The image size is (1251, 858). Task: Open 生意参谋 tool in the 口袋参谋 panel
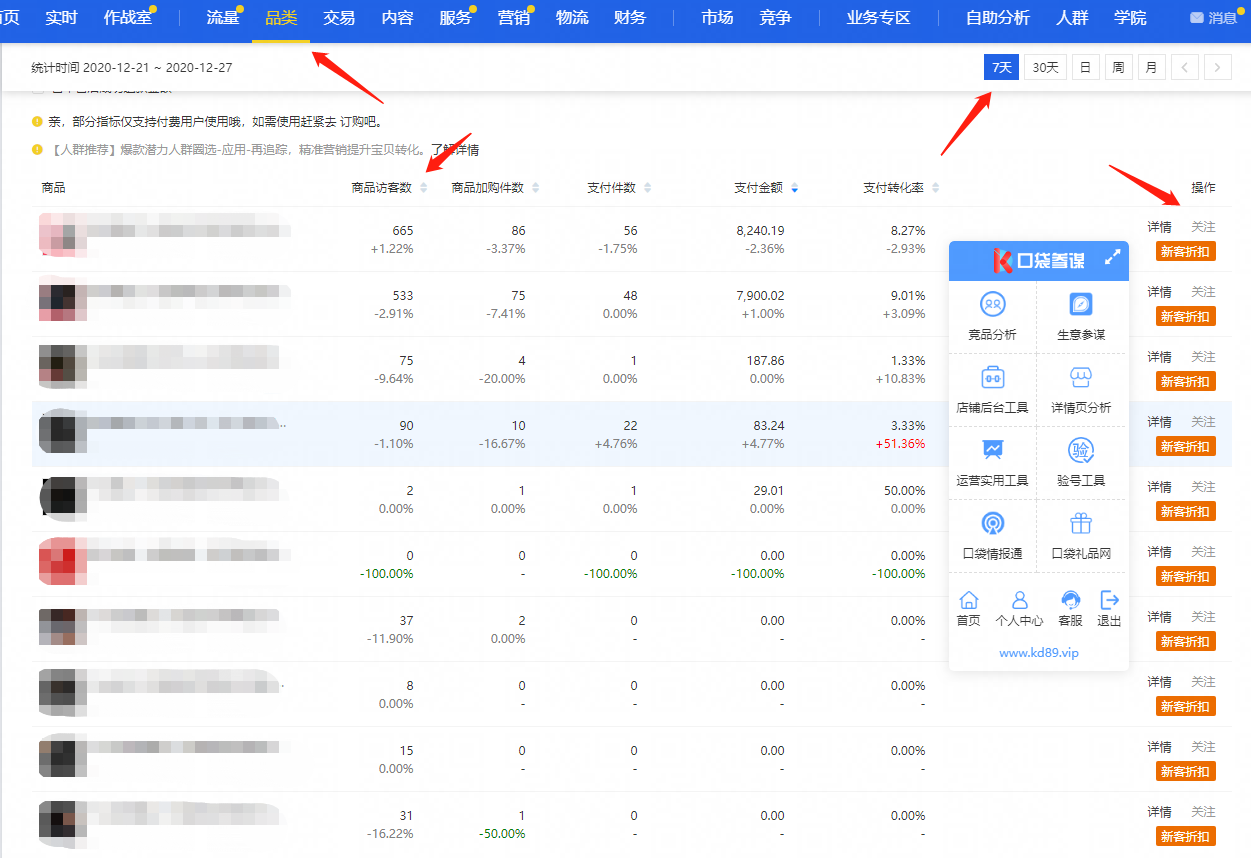pyautogui.click(x=1081, y=318)
